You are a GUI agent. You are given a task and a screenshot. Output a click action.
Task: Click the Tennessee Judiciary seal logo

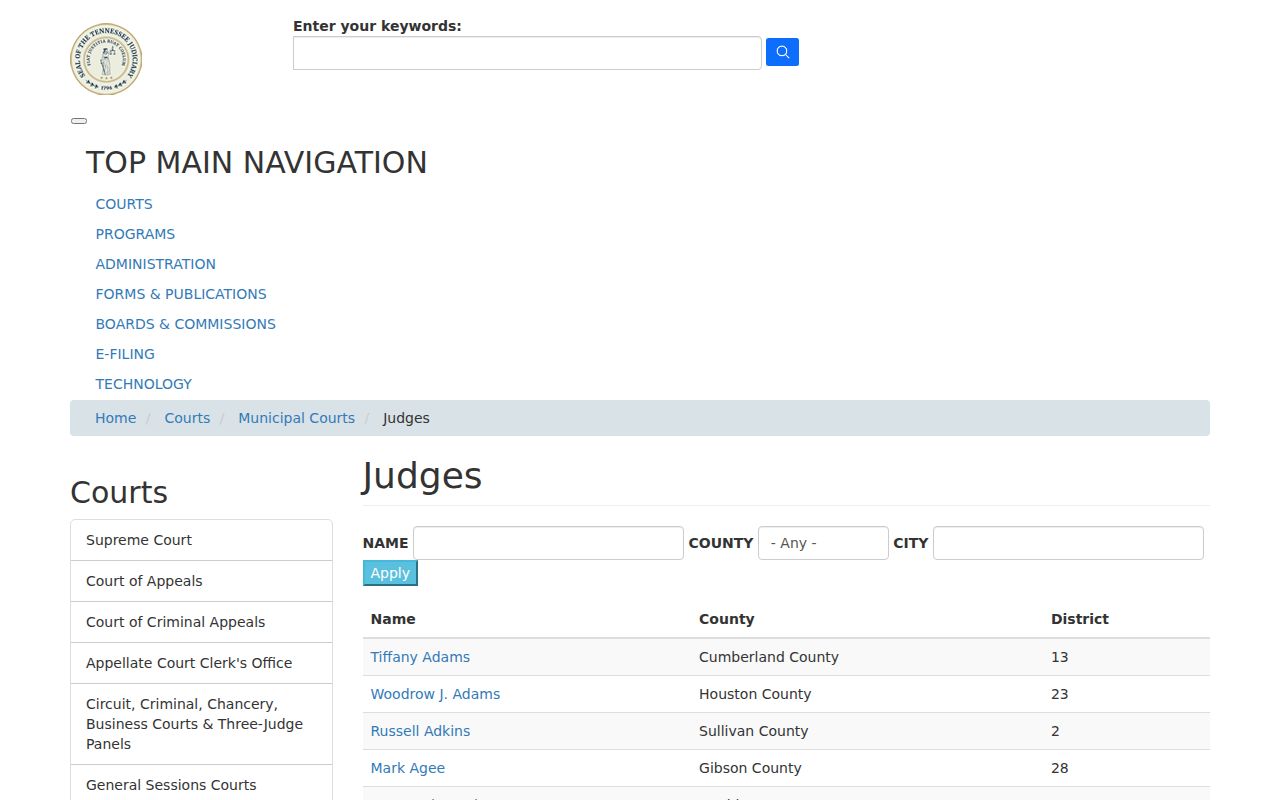[106, 60]
